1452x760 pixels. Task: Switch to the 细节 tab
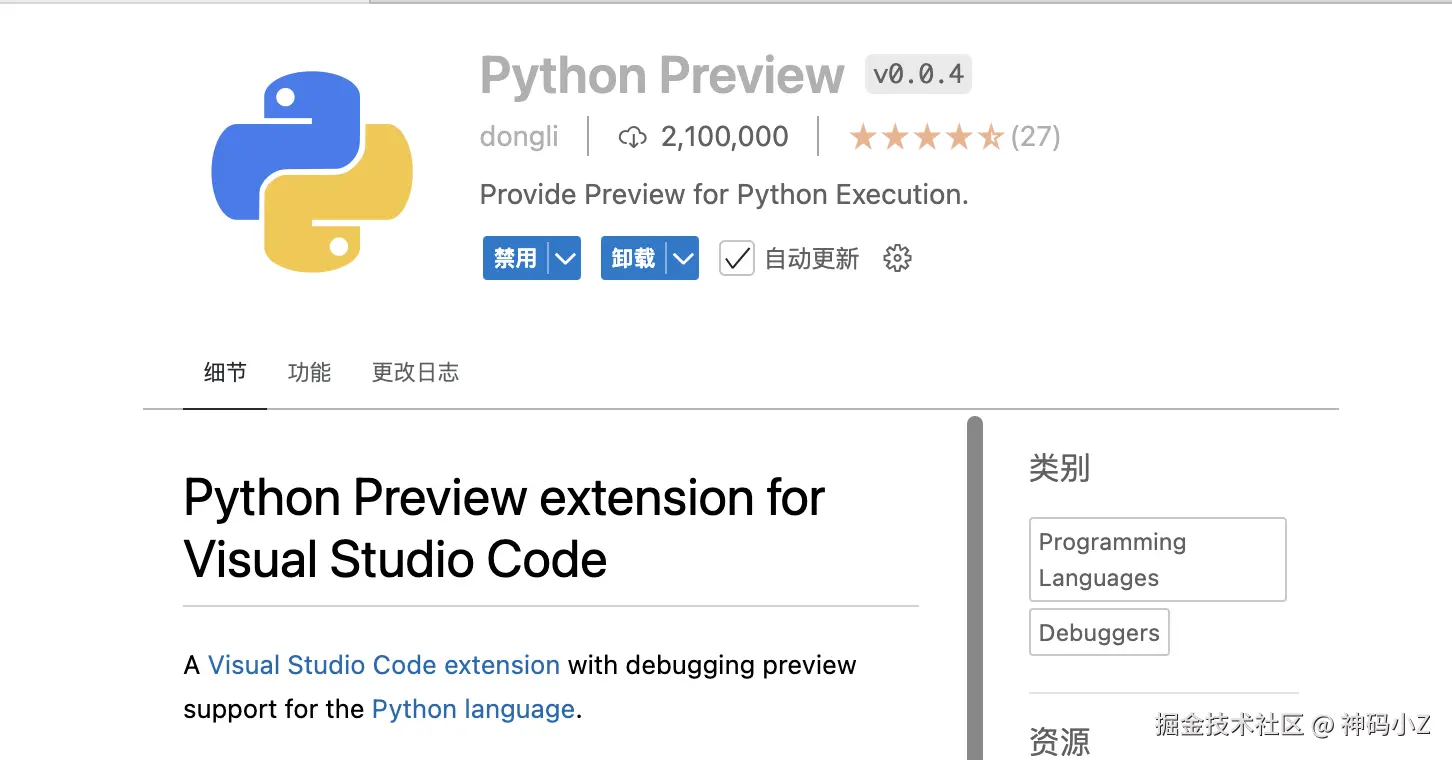[x=225, y=373]
